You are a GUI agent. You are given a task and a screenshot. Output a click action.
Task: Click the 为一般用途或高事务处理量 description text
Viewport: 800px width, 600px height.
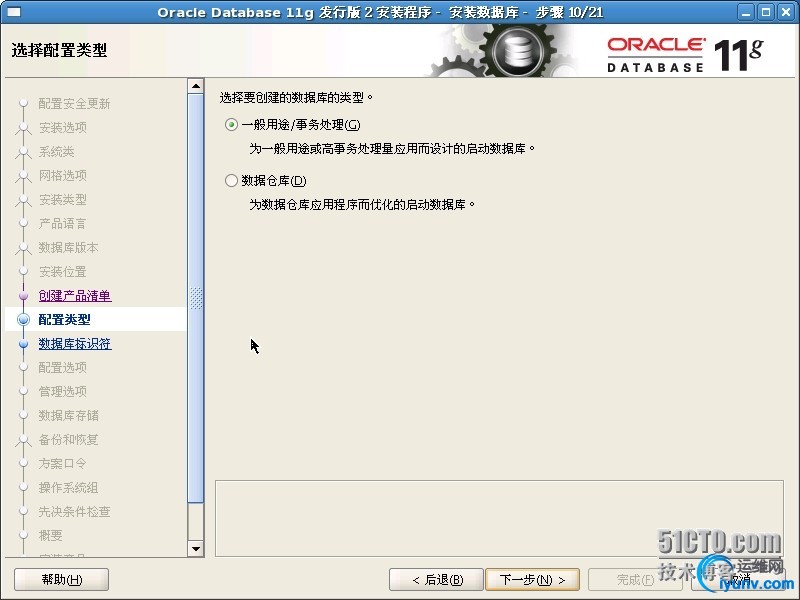coord(392,148)
